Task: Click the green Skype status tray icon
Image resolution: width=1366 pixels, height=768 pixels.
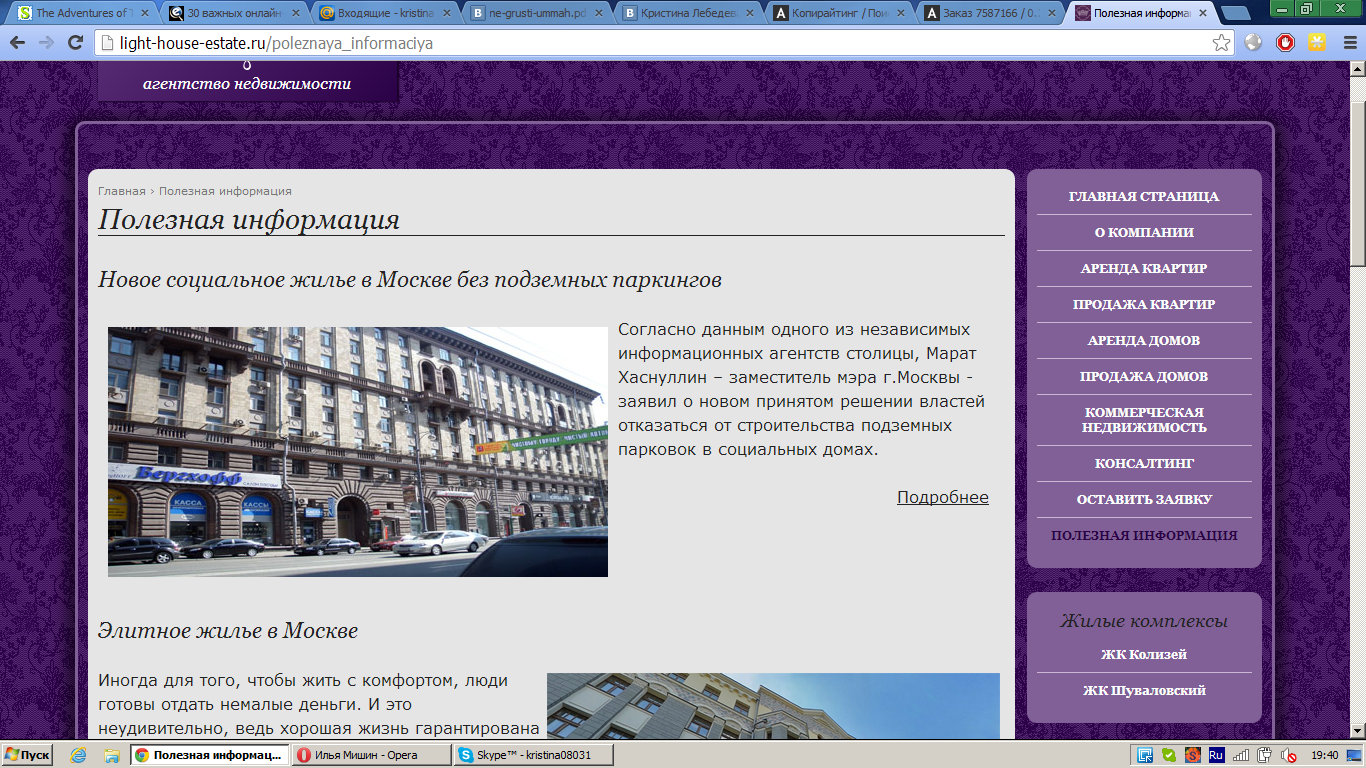Action: [x=1169, y=755]
